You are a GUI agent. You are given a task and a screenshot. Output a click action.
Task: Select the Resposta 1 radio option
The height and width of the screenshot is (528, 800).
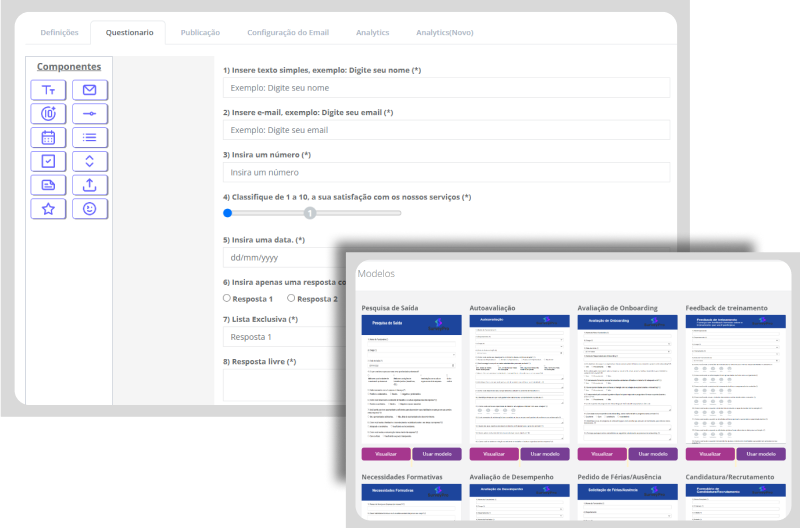pos(228,298)
